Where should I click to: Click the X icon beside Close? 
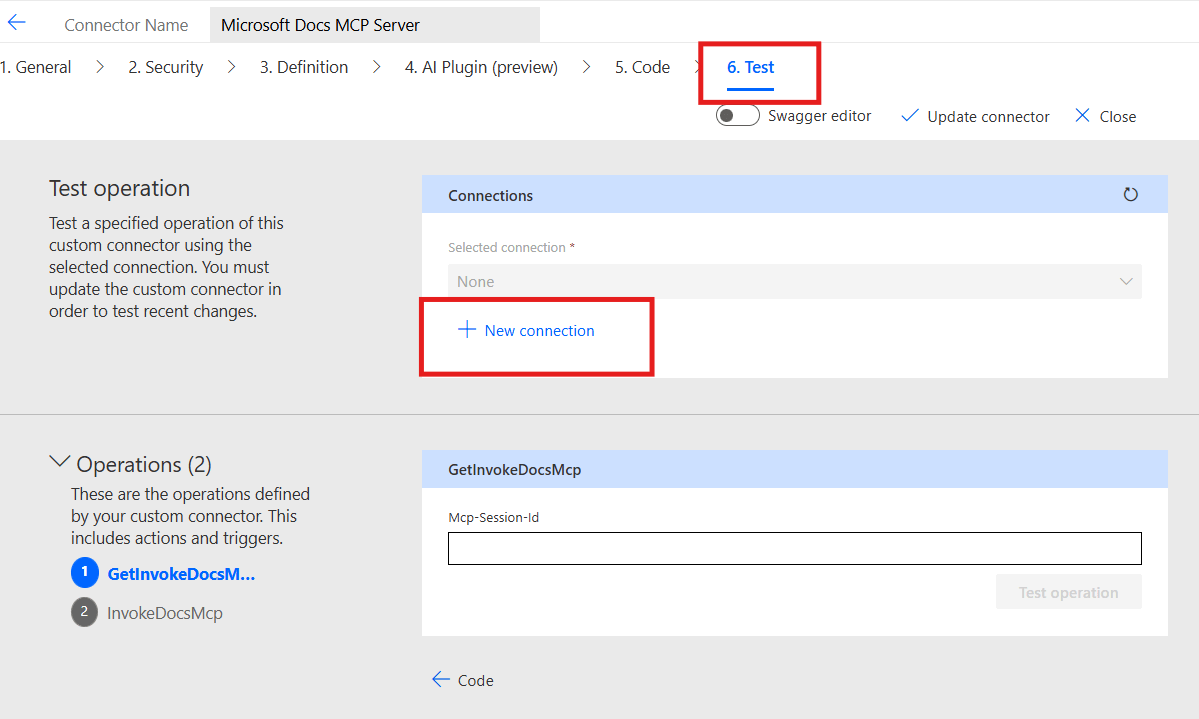click(1082, 115)
